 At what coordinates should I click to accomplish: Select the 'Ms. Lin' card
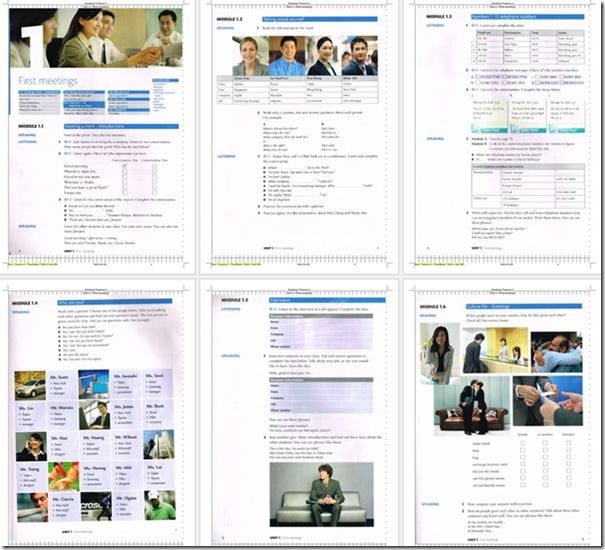[30, 416]
